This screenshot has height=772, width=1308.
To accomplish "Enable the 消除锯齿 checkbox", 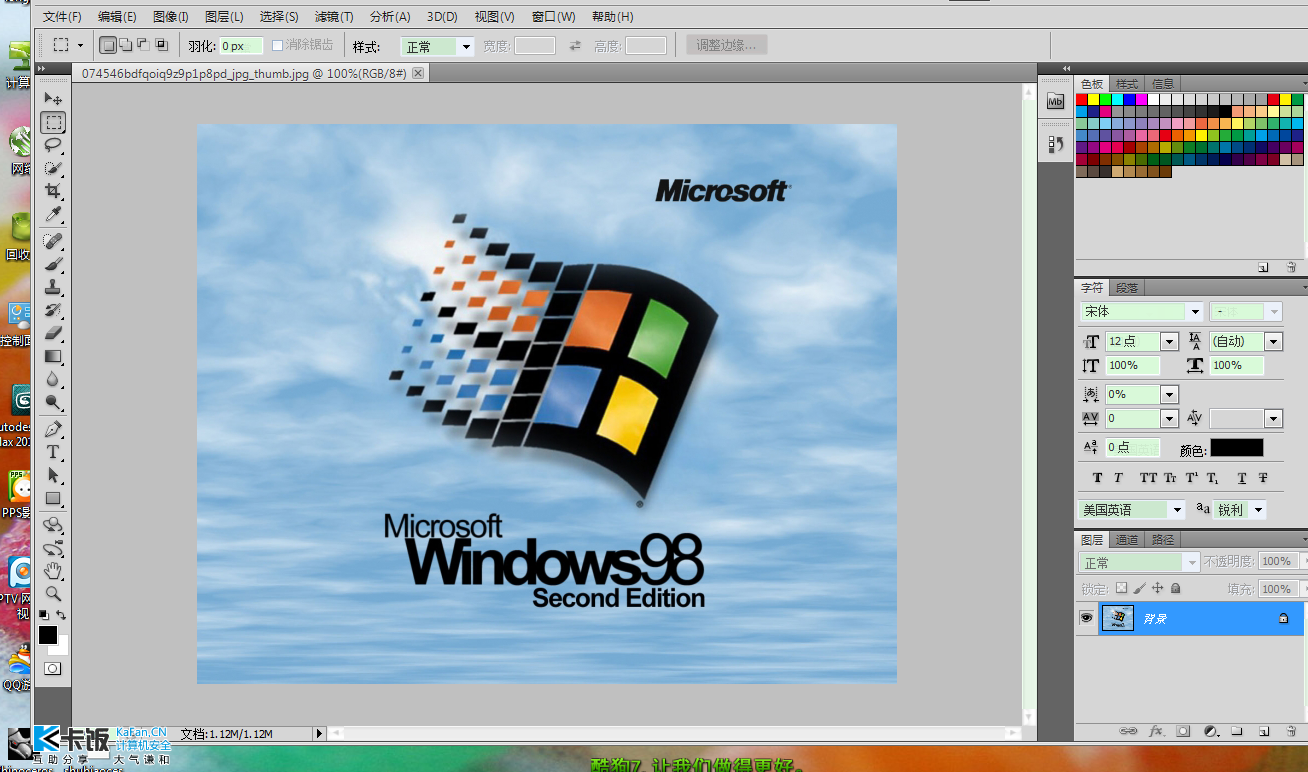I will (x=278, y=46).
